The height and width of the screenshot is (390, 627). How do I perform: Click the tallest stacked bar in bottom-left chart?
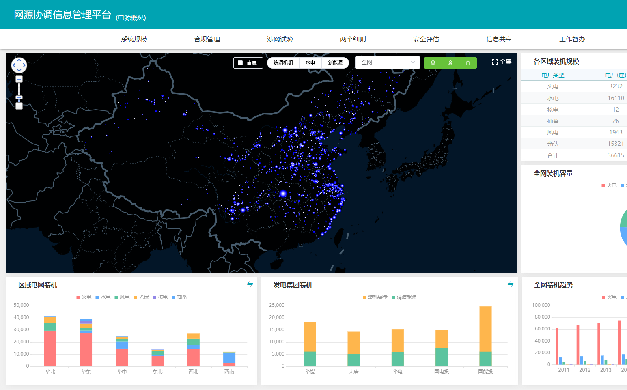(x=50, y=341)
